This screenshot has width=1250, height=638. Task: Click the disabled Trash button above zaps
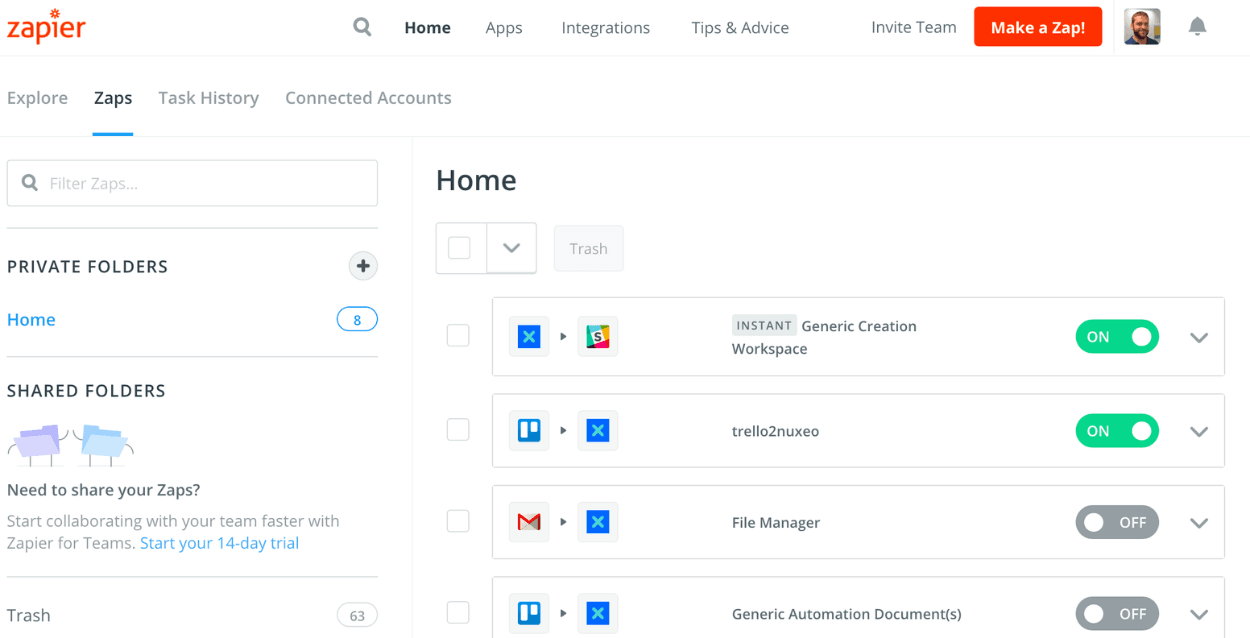click(588, 248)
